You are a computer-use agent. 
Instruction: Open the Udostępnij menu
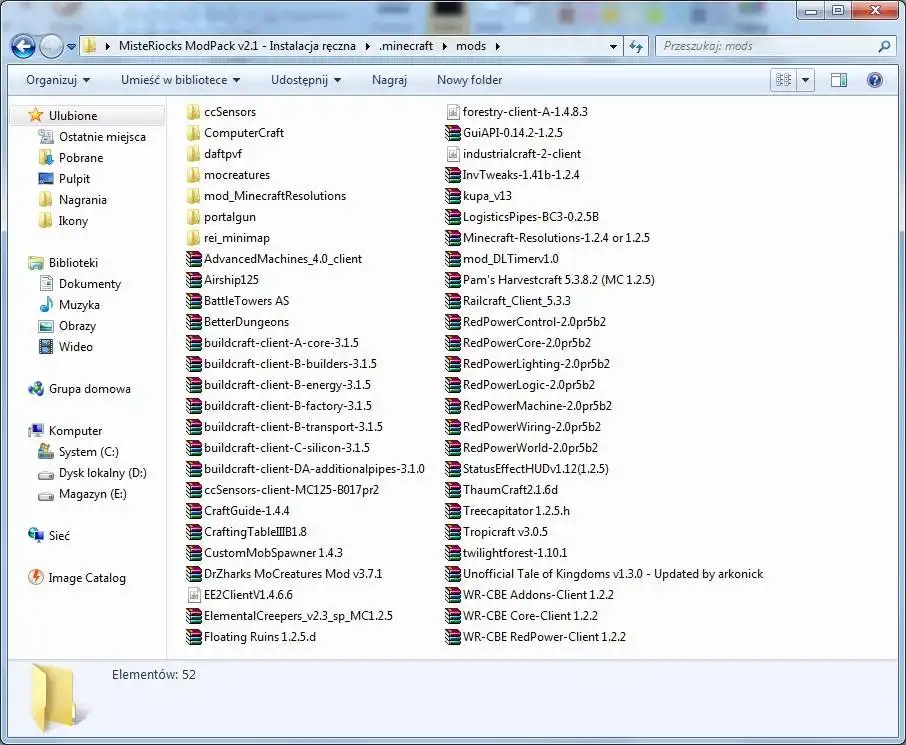point(306,80)
